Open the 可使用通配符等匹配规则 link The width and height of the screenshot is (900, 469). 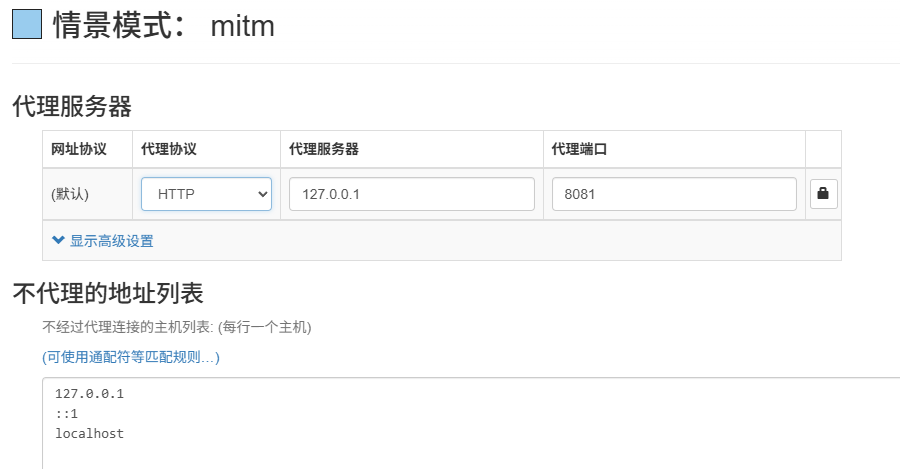pos(131,357)
